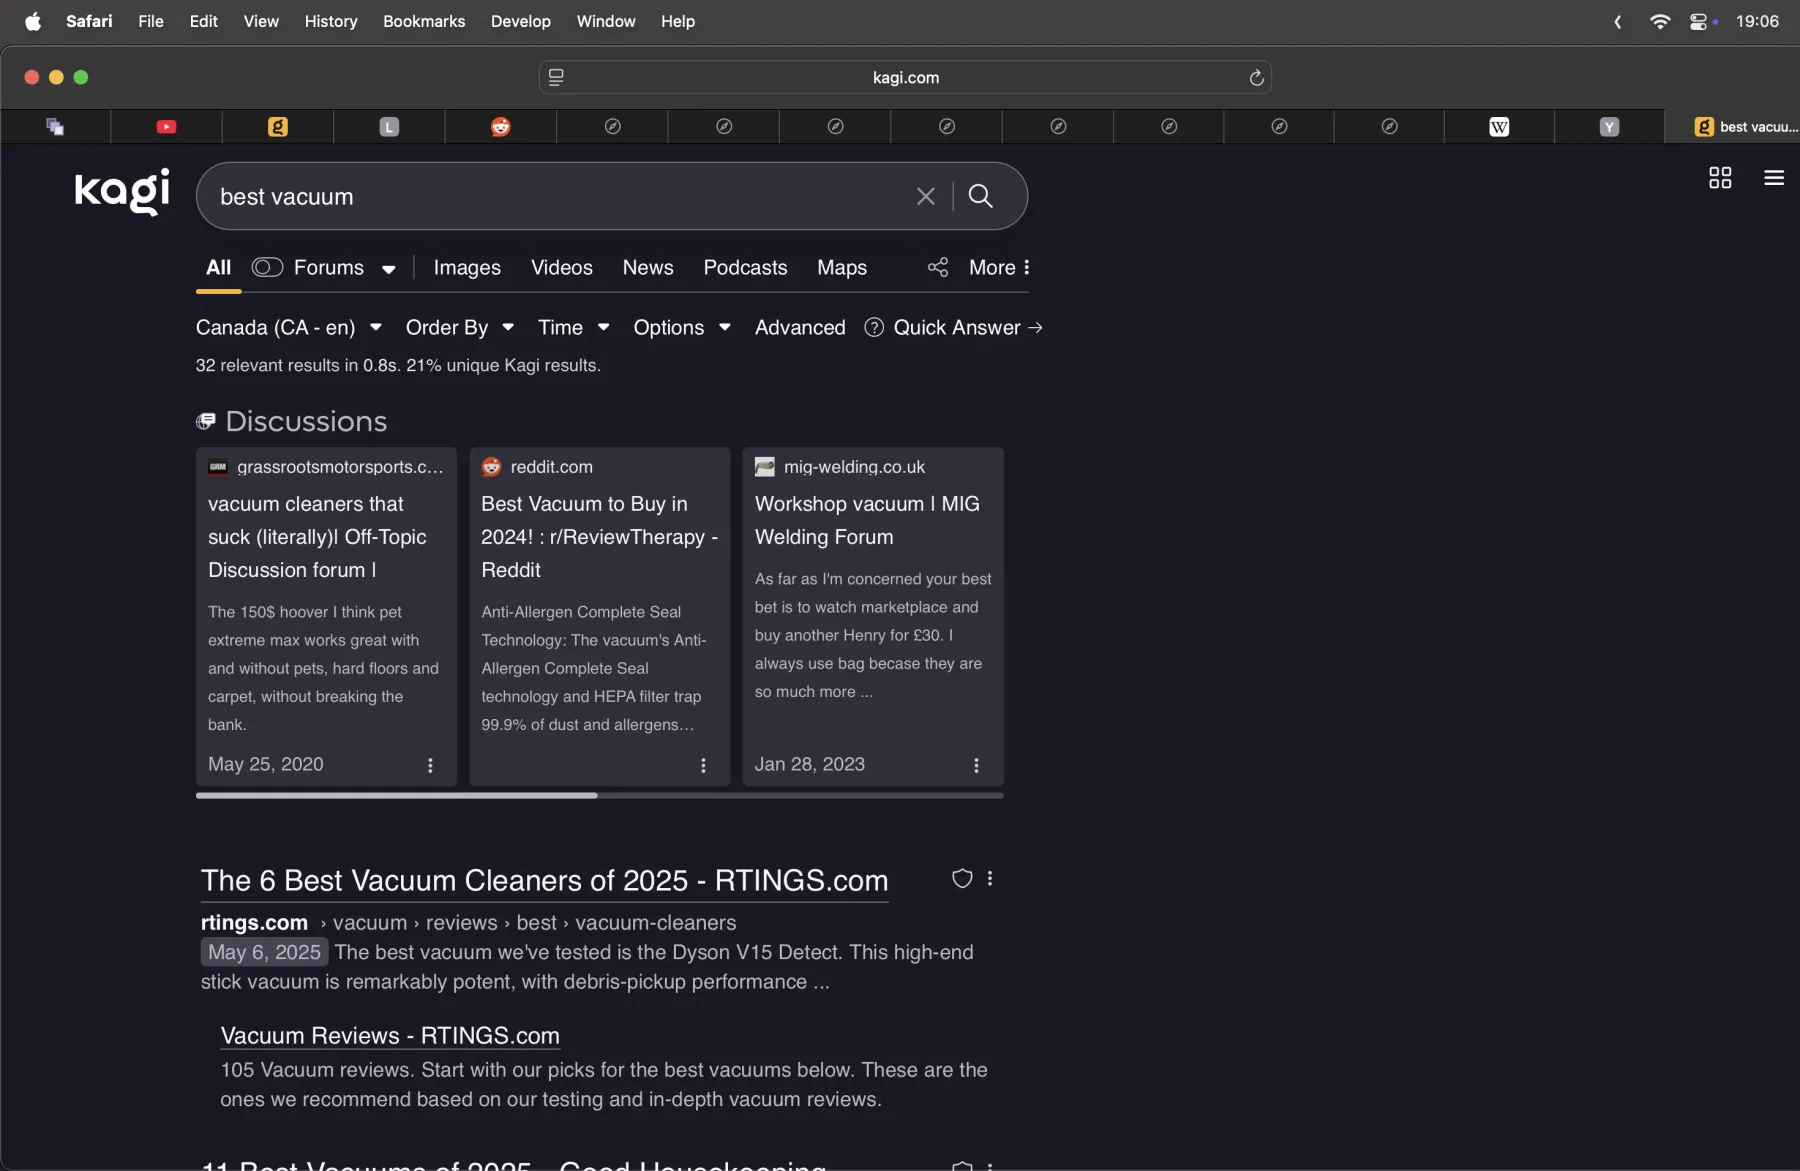Expand the Options dropdown

[682, 328]
